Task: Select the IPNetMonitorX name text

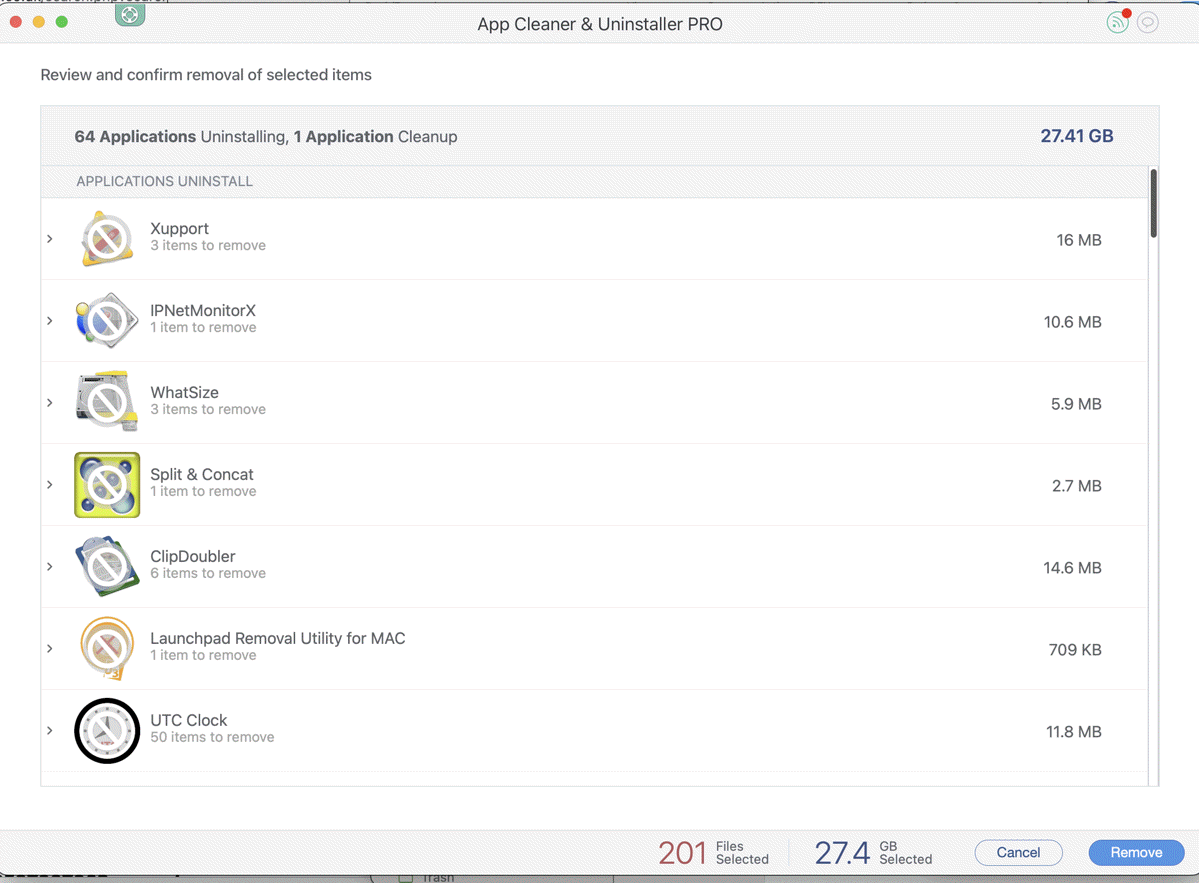Action: 203,310
